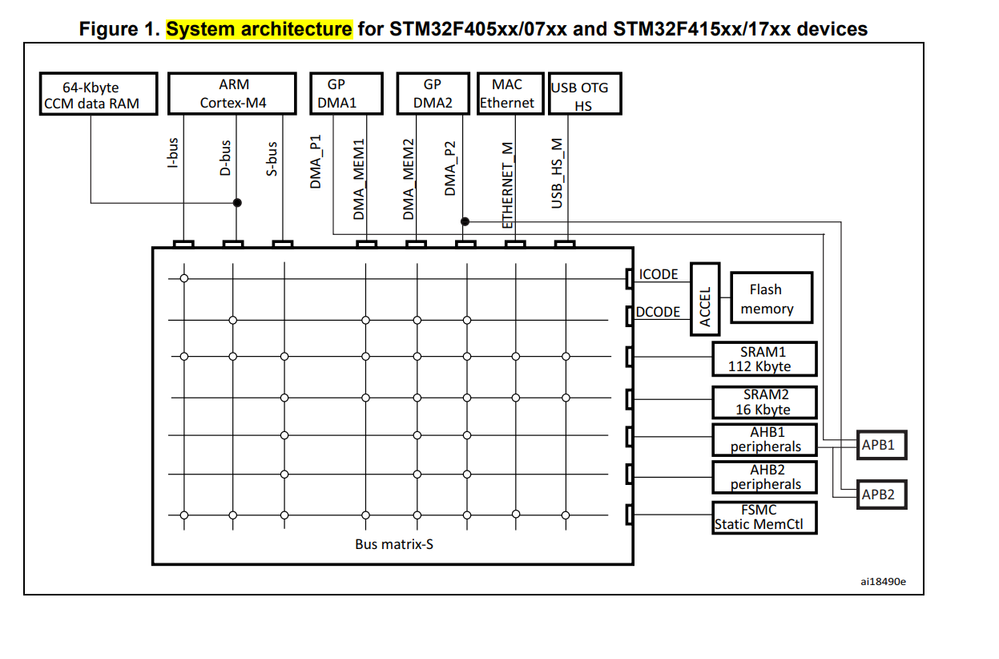
Task: Click the 'ETHERNET_M' label
Action: (x=507, y=185)
